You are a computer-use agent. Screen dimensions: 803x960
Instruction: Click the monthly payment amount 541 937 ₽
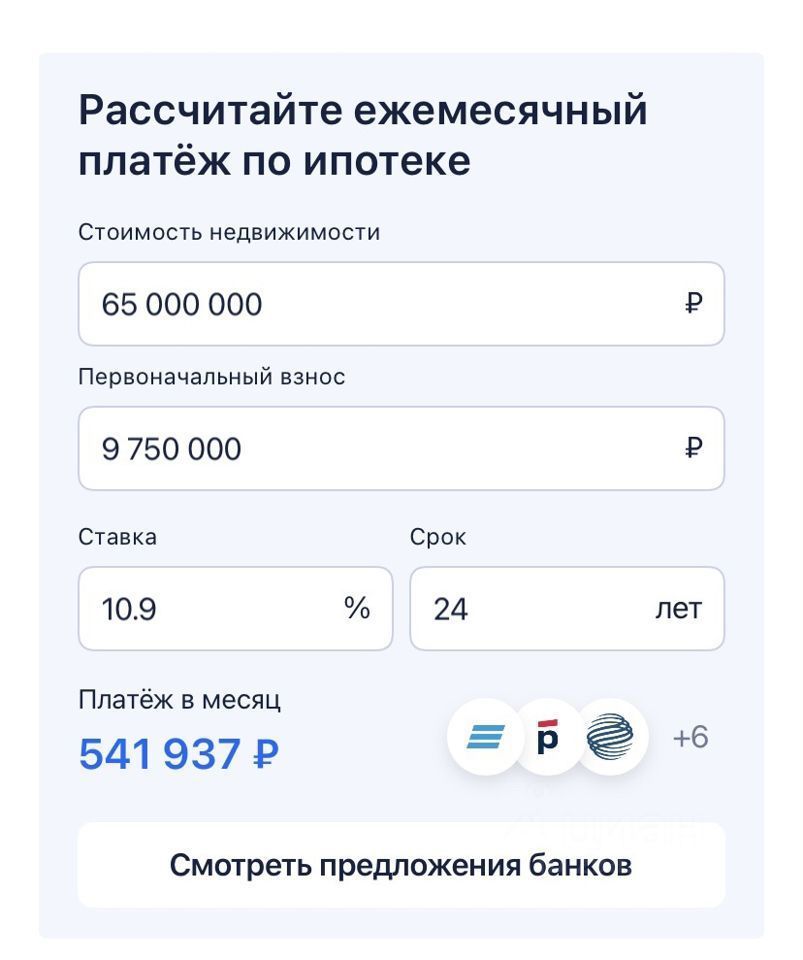point(179,754)
